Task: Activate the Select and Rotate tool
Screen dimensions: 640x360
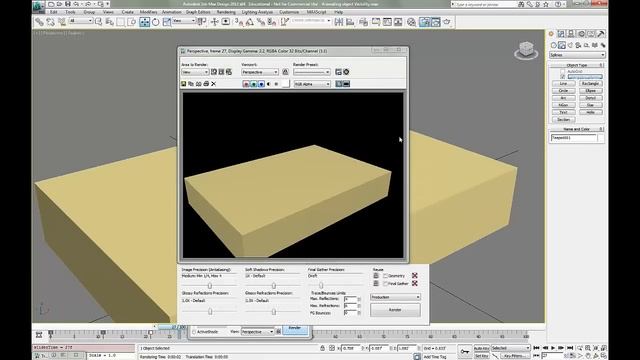Action: (156, 22)
